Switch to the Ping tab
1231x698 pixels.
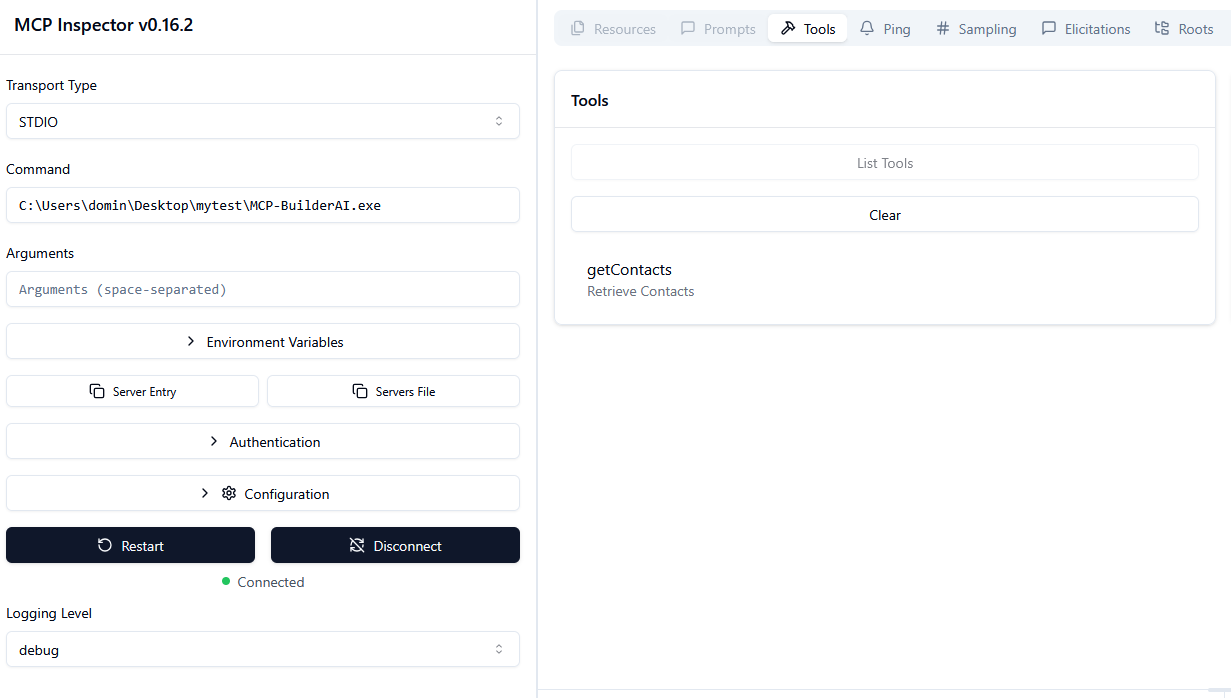point(884,28)
